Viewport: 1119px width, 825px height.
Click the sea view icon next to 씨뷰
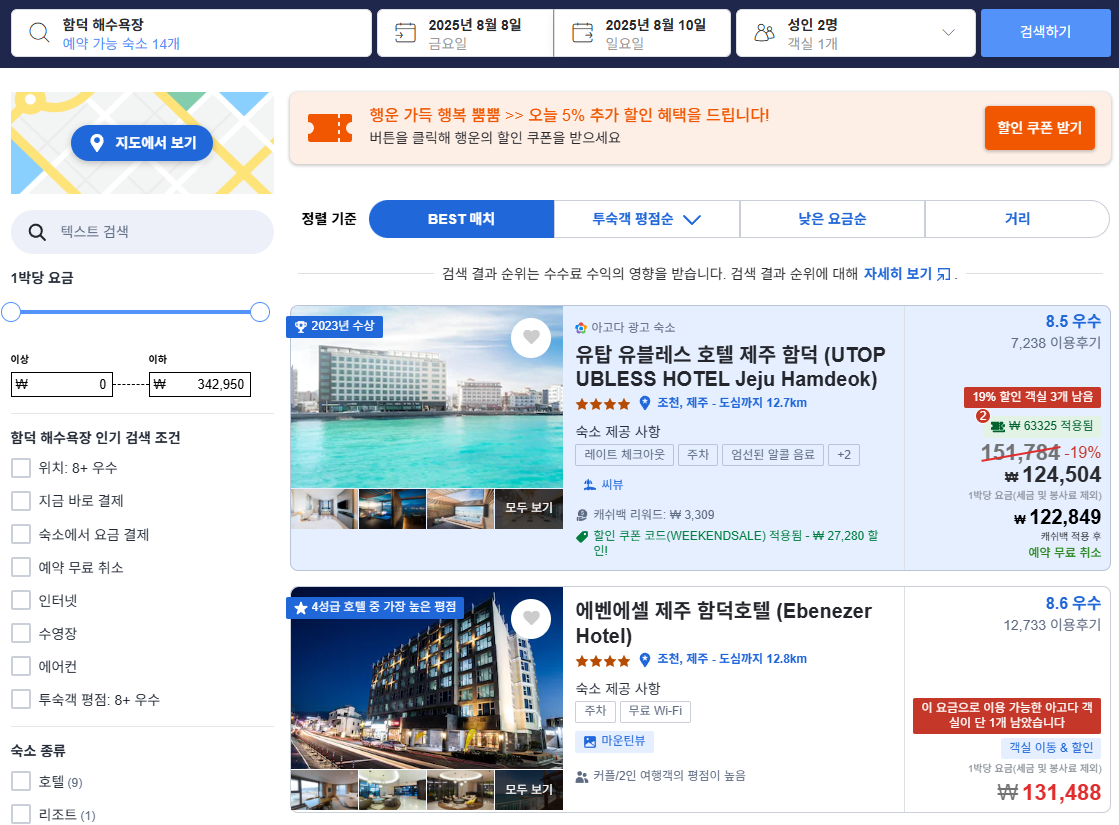(x=589, y=485)
